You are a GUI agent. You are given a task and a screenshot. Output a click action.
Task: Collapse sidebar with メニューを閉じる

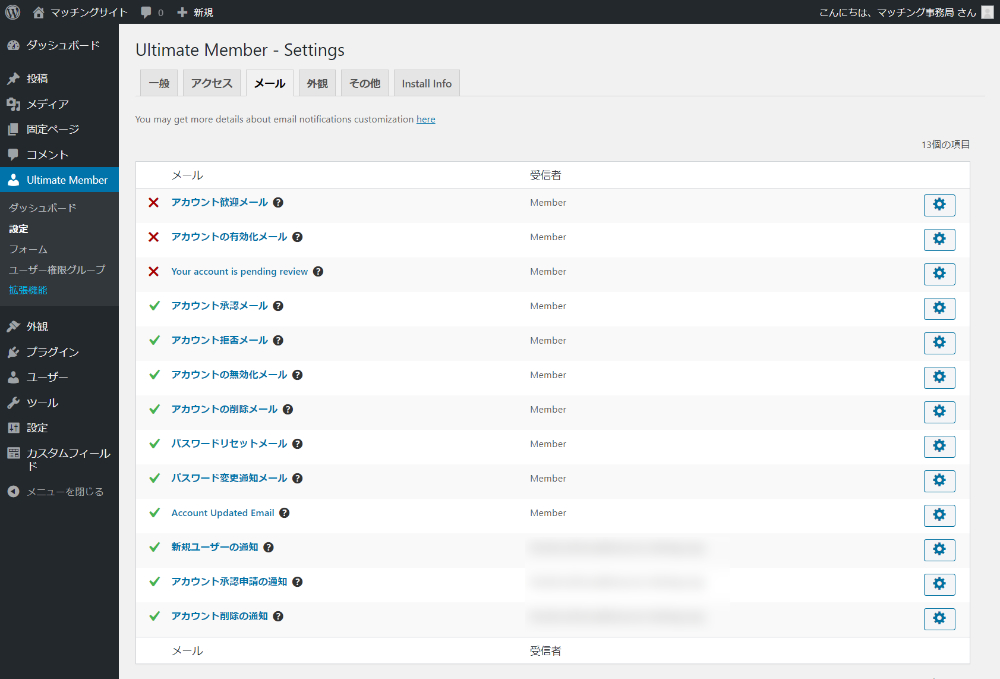coord(59,492)
